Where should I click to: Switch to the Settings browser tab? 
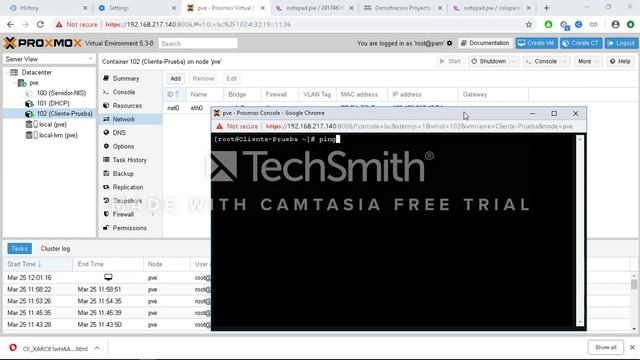137,8
